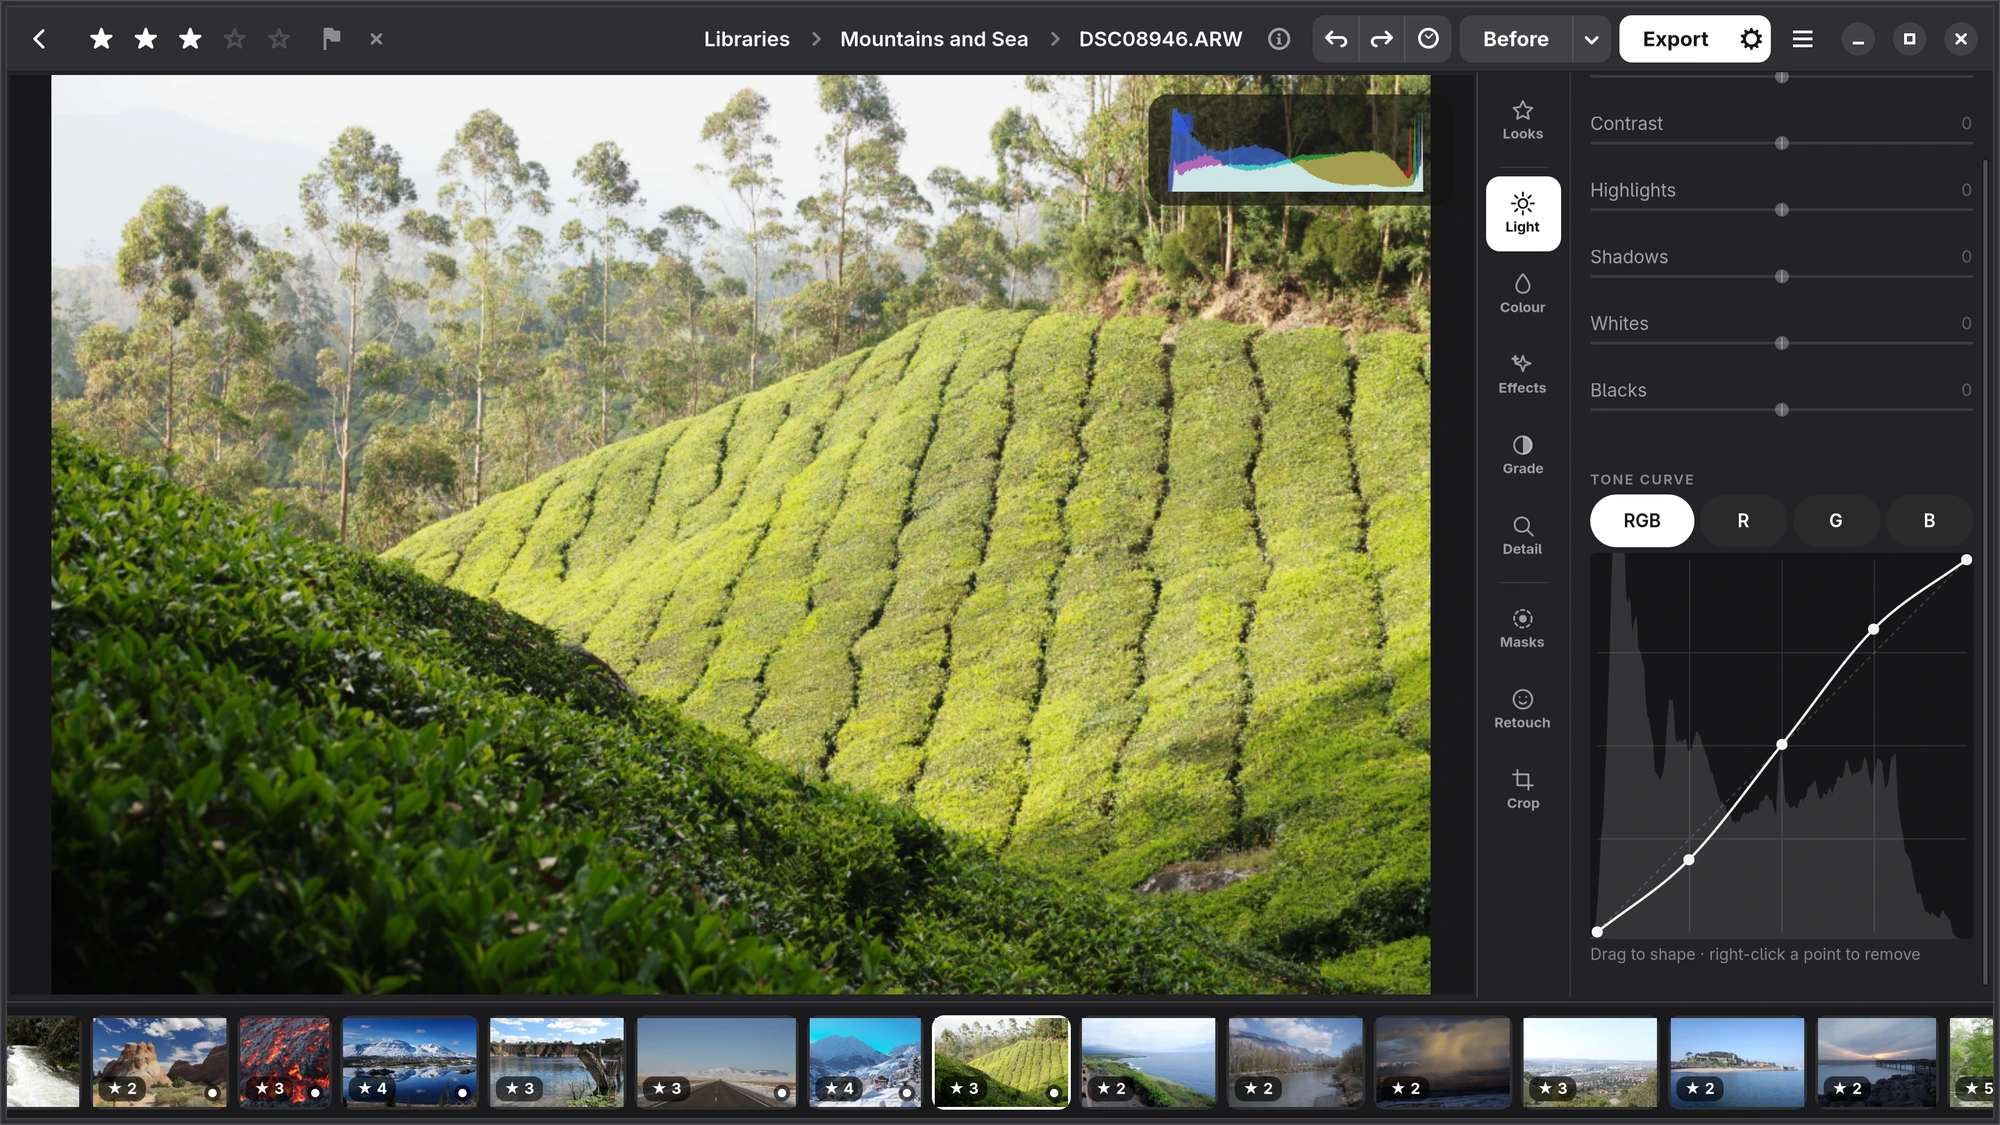
Task: Set rating to one star
Action: point(101,39)
